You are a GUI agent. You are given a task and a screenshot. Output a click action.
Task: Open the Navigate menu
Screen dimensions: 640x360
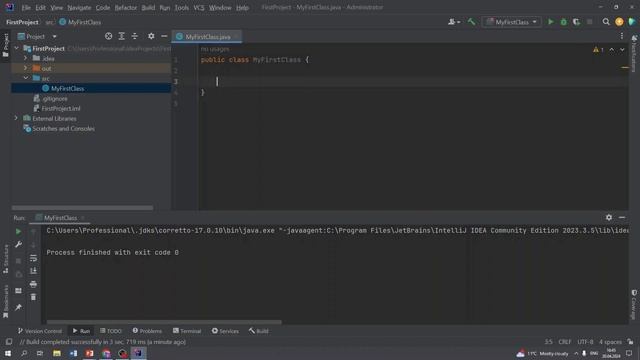tap(79, 7)
